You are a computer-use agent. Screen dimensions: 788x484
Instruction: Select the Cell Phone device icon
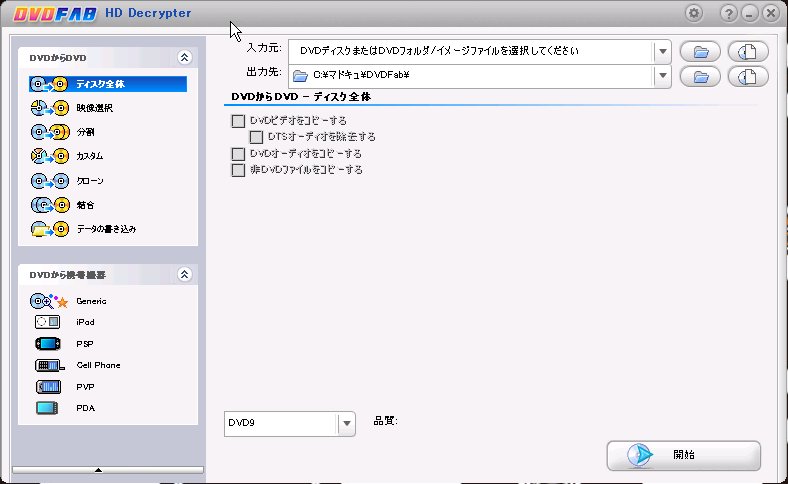click(x=49, y=365)
